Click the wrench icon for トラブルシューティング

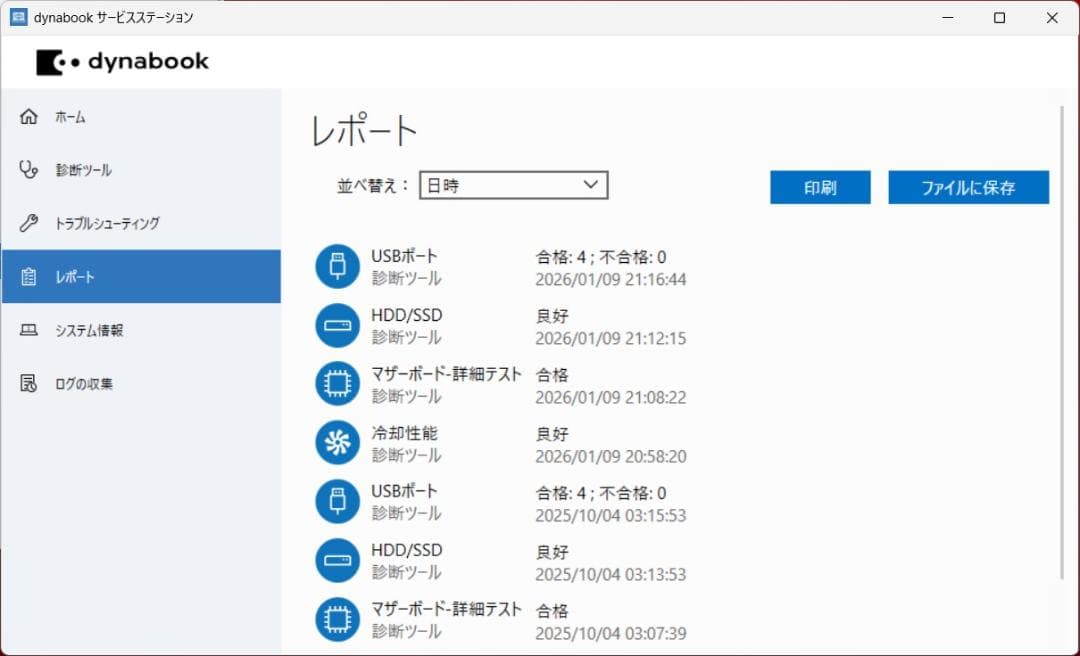coord(27,223)
